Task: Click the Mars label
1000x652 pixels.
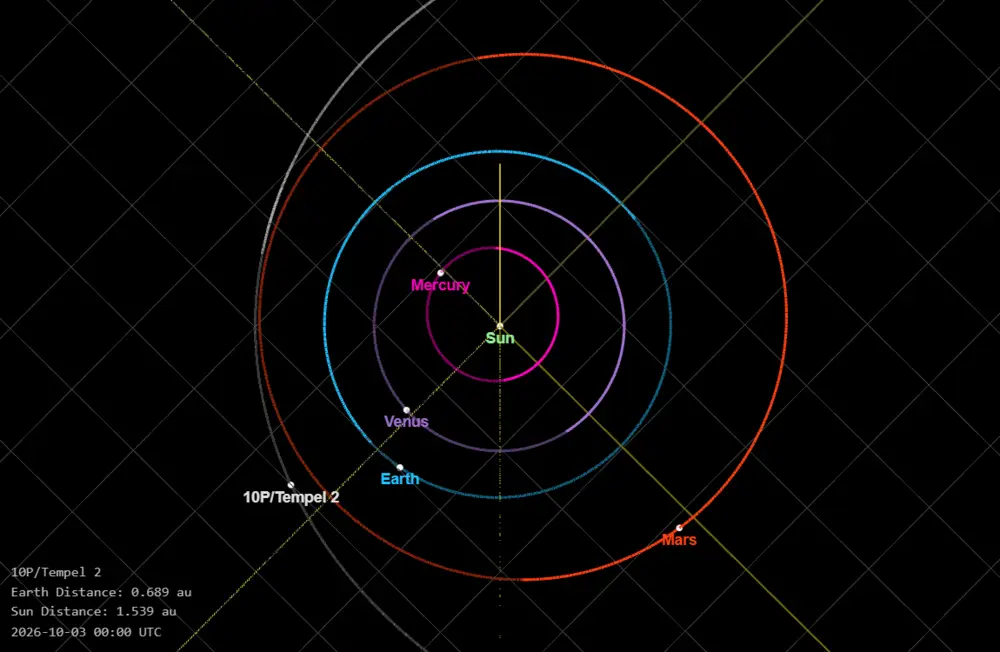Action: click(679, 540)
